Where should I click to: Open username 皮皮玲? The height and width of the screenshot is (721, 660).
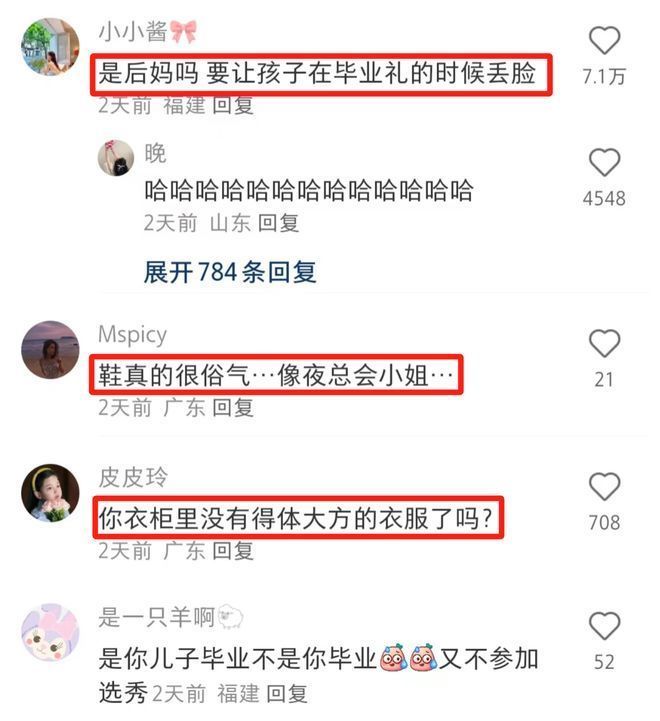[133, 477]
